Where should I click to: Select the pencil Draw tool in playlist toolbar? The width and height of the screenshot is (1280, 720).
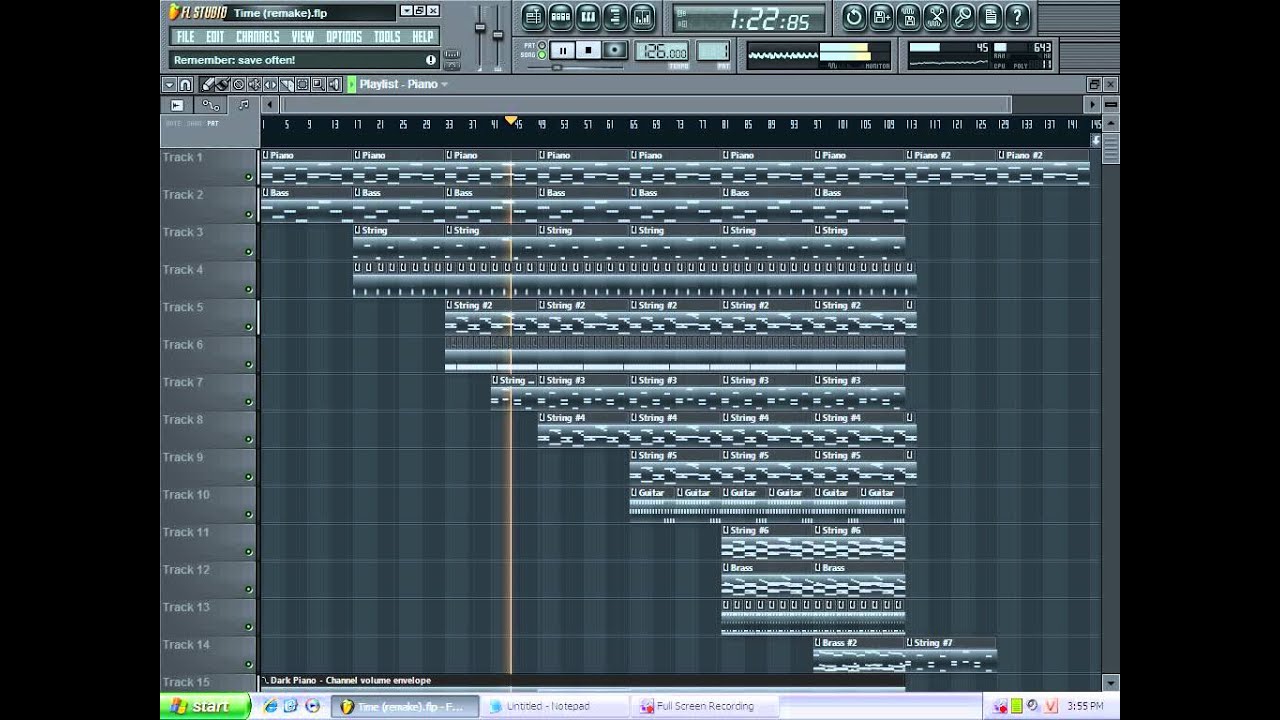[x=207, y=85]
